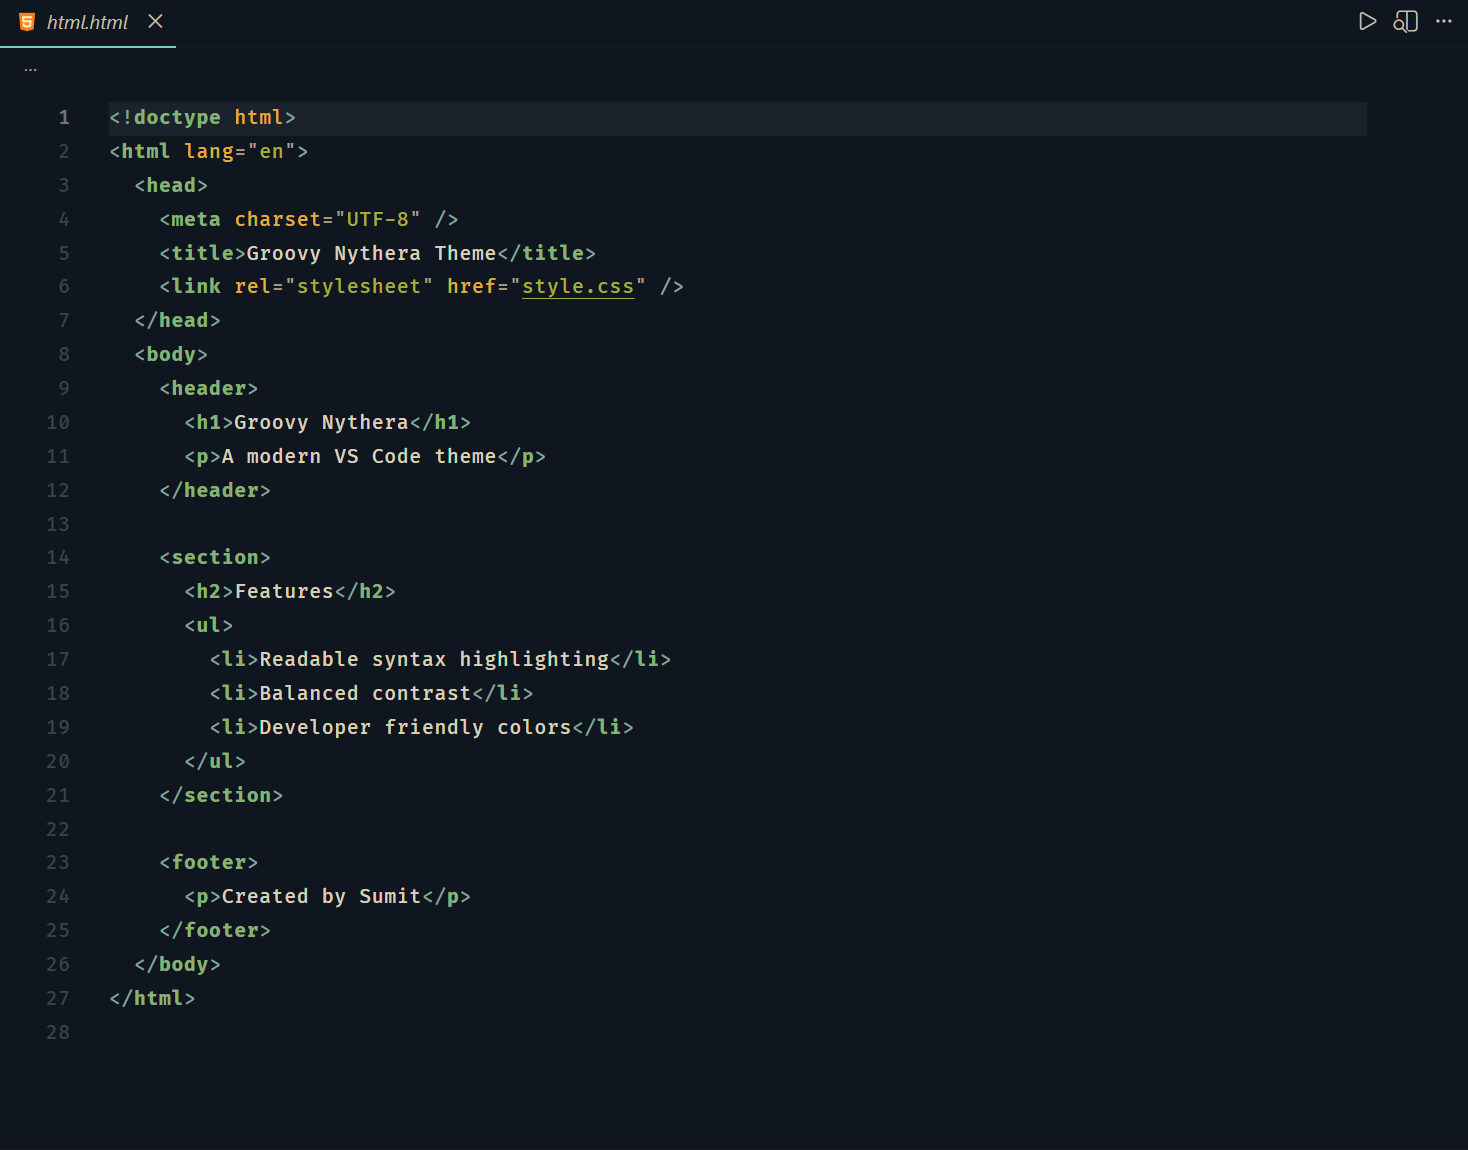Place cursor on the closing </html> tag
1468x1150 pixels.
click(x=152, y=997)
